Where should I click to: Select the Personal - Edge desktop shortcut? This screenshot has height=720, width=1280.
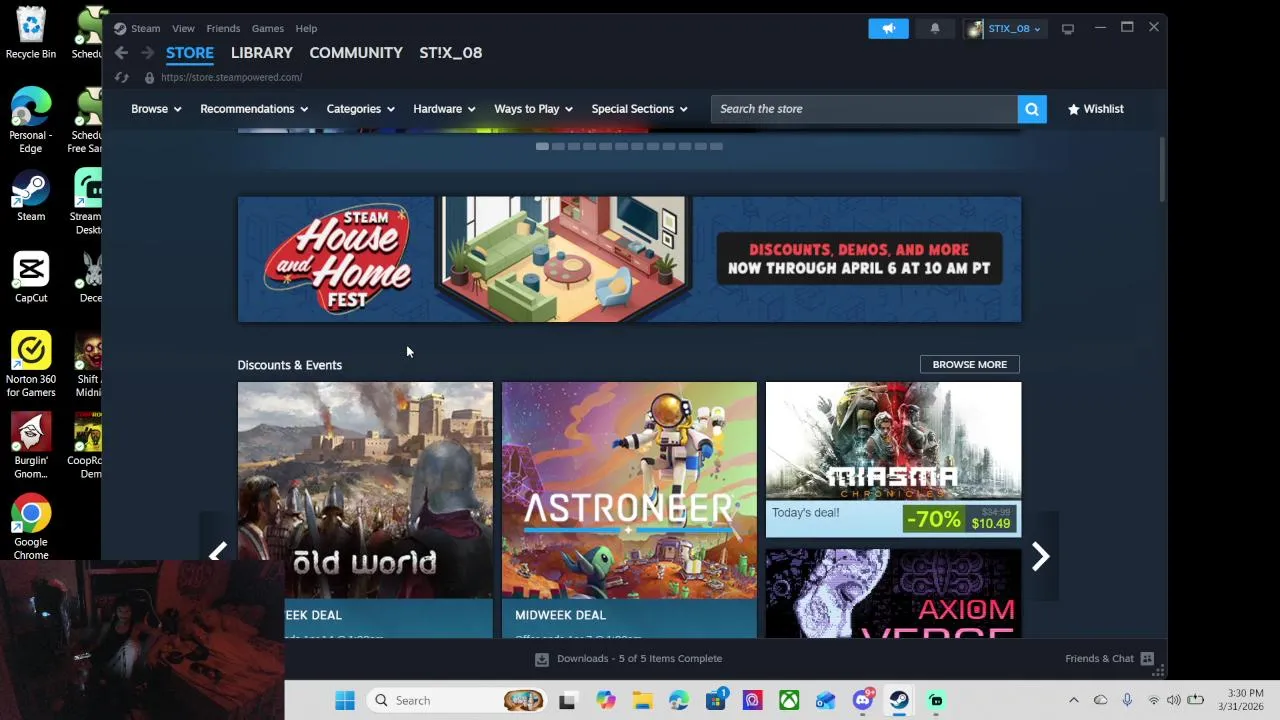[31, 121]
